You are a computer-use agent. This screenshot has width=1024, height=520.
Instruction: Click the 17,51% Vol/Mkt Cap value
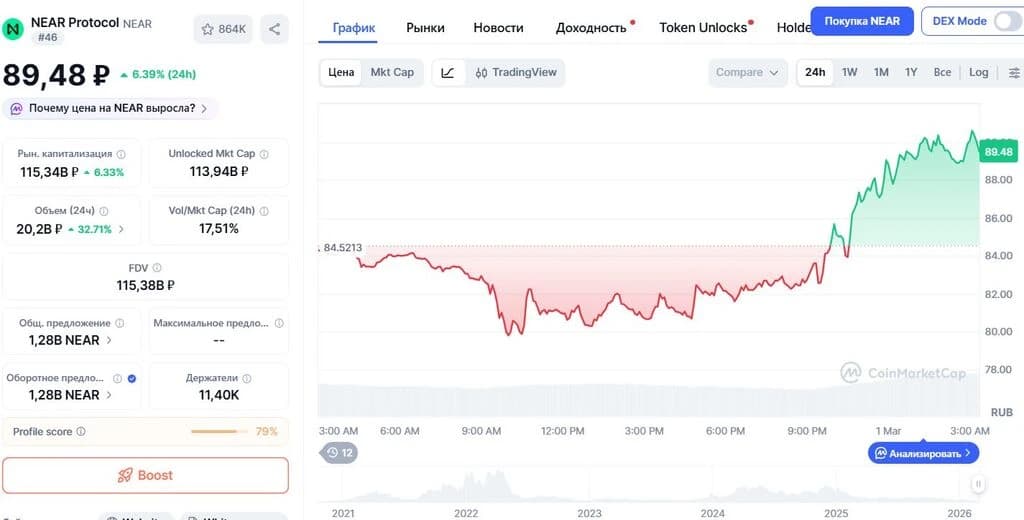[219, 229]
